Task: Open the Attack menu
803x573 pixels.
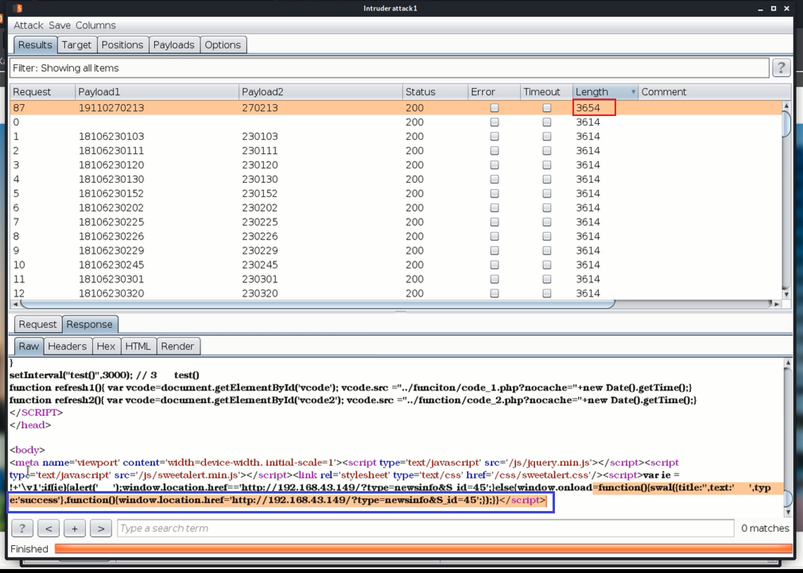Action: click(28, 25)
